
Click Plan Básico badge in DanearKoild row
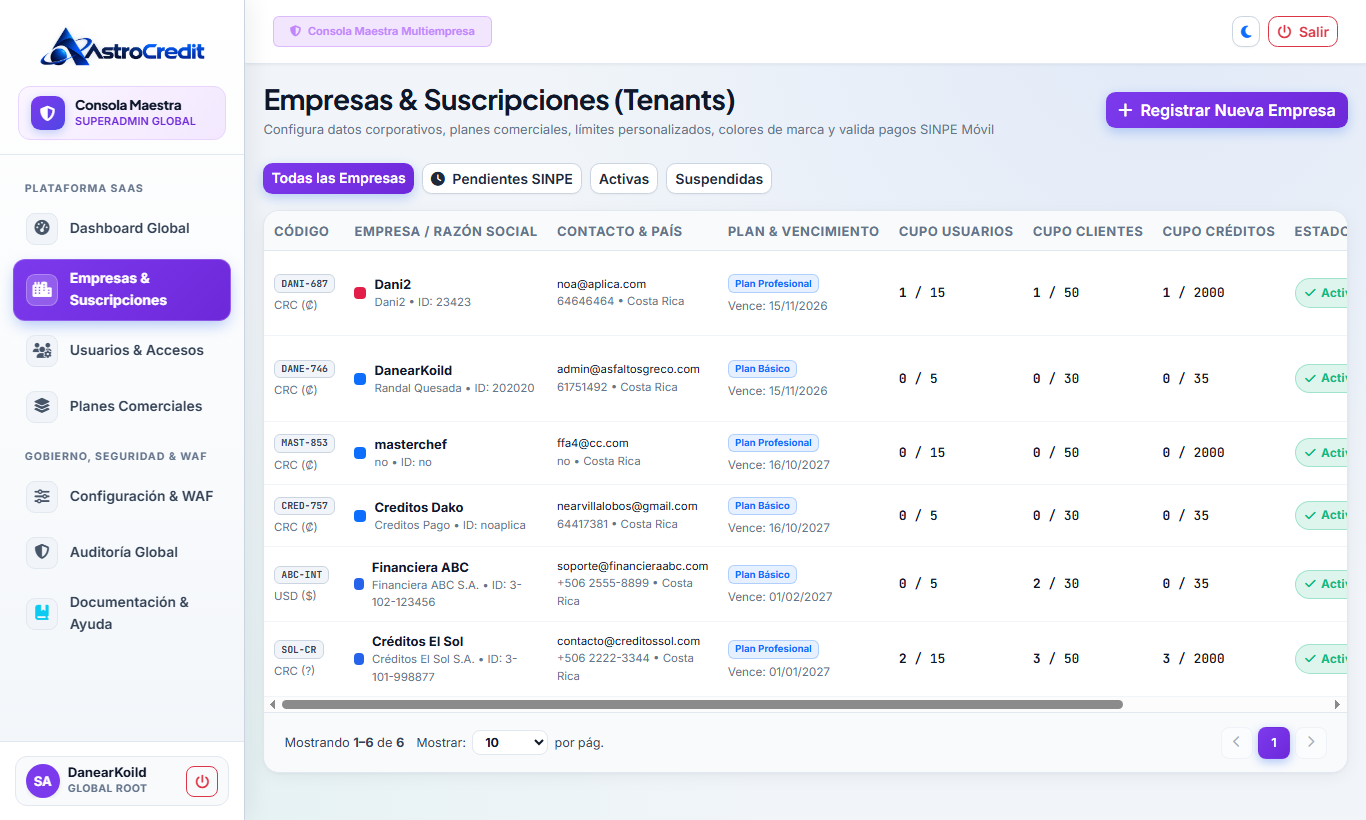tap(762, 369)
